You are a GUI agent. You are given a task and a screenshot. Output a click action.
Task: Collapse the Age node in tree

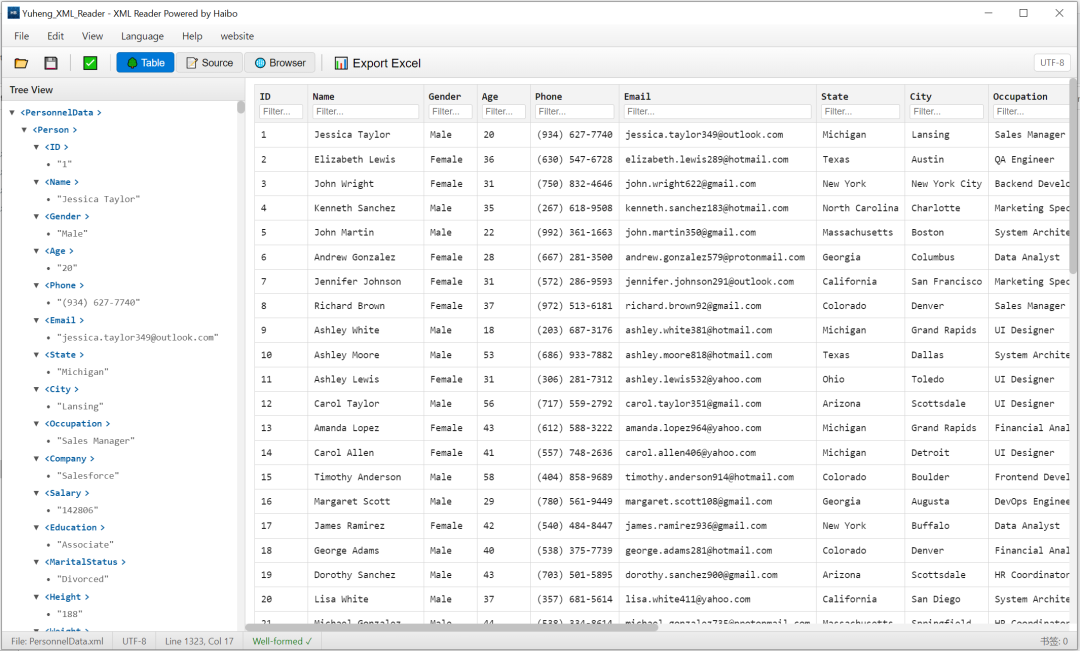[x=37, y=251]
